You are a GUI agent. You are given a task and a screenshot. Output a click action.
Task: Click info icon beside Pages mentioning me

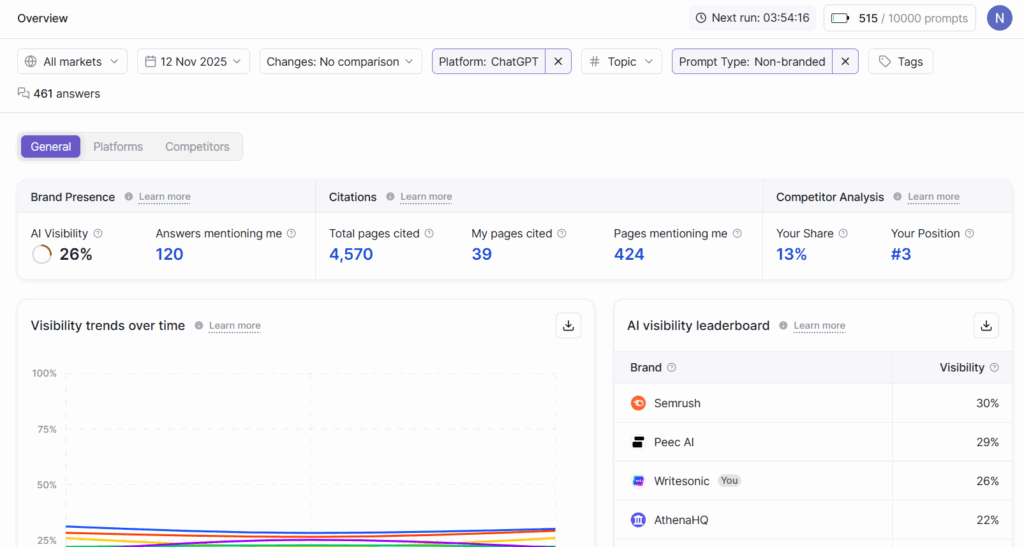(737, 234)
